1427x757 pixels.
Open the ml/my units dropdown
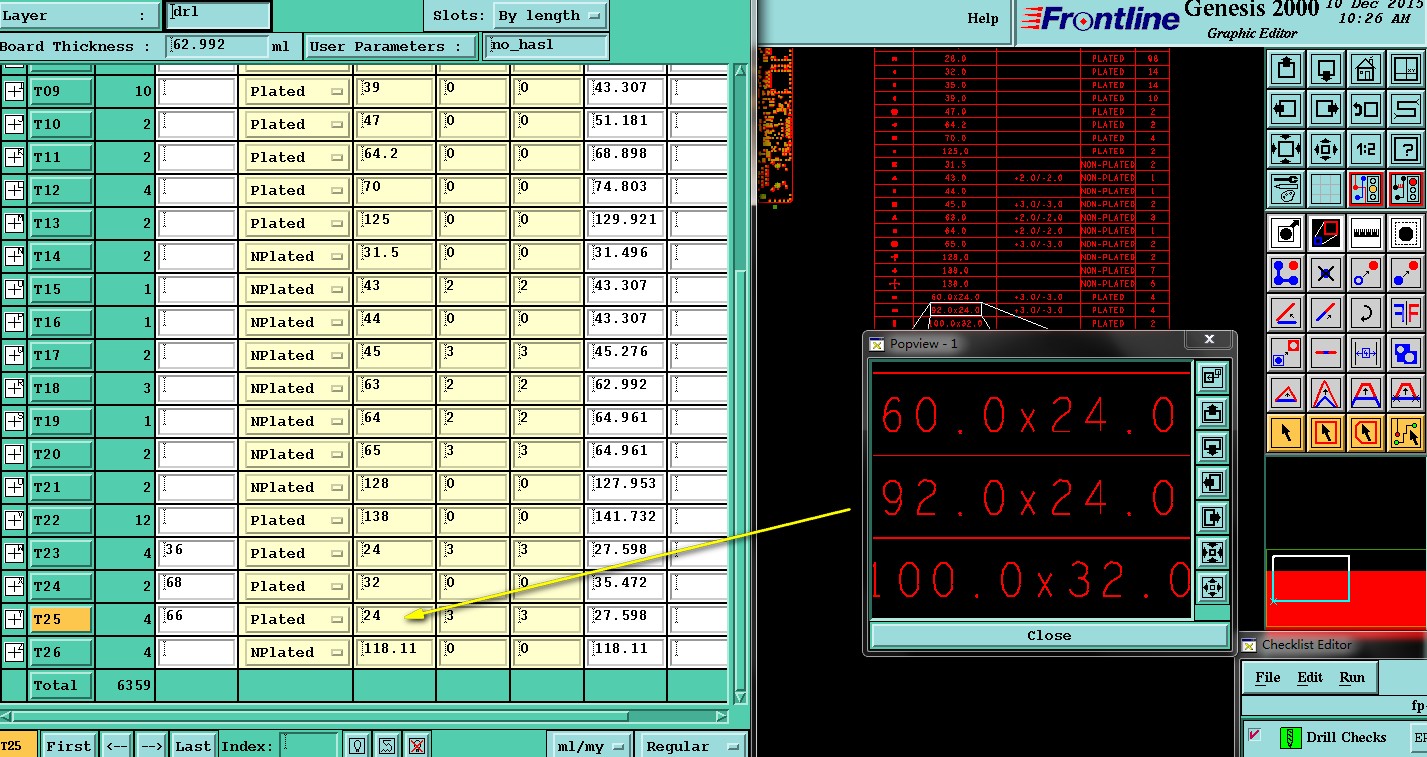[x=591, y=746]
